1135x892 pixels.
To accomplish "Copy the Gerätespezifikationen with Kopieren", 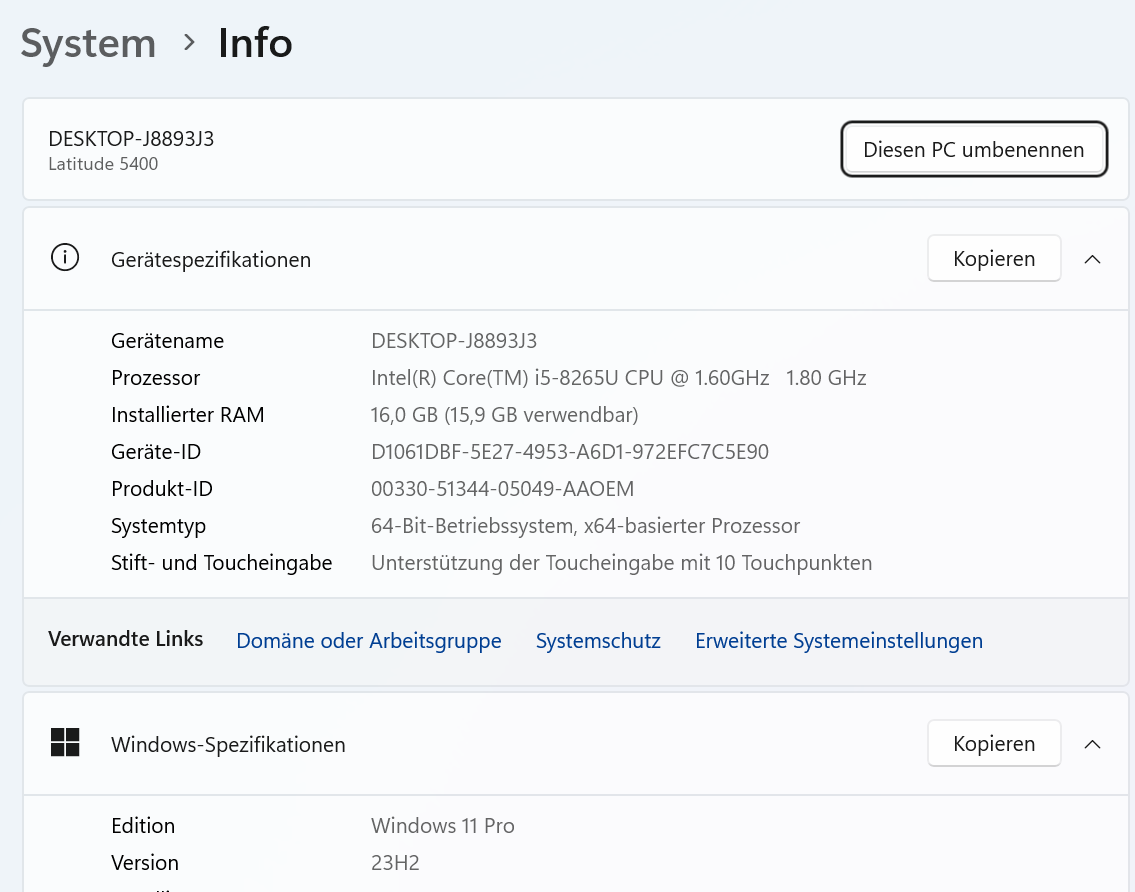I will (994, 258).
